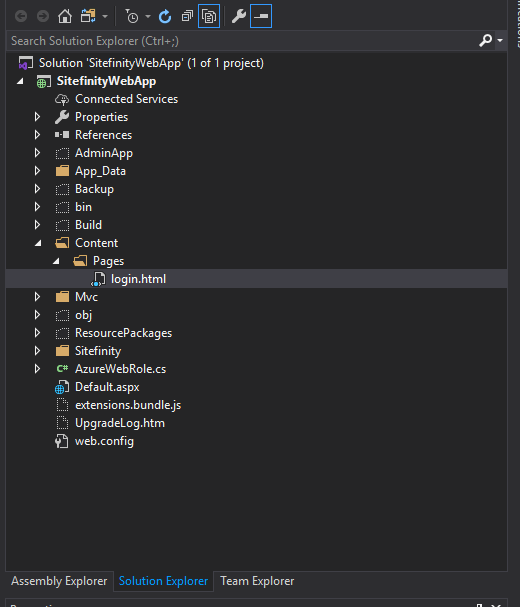Expand the App_Data folder
The image size is (520, 607).
coord(37,171)
